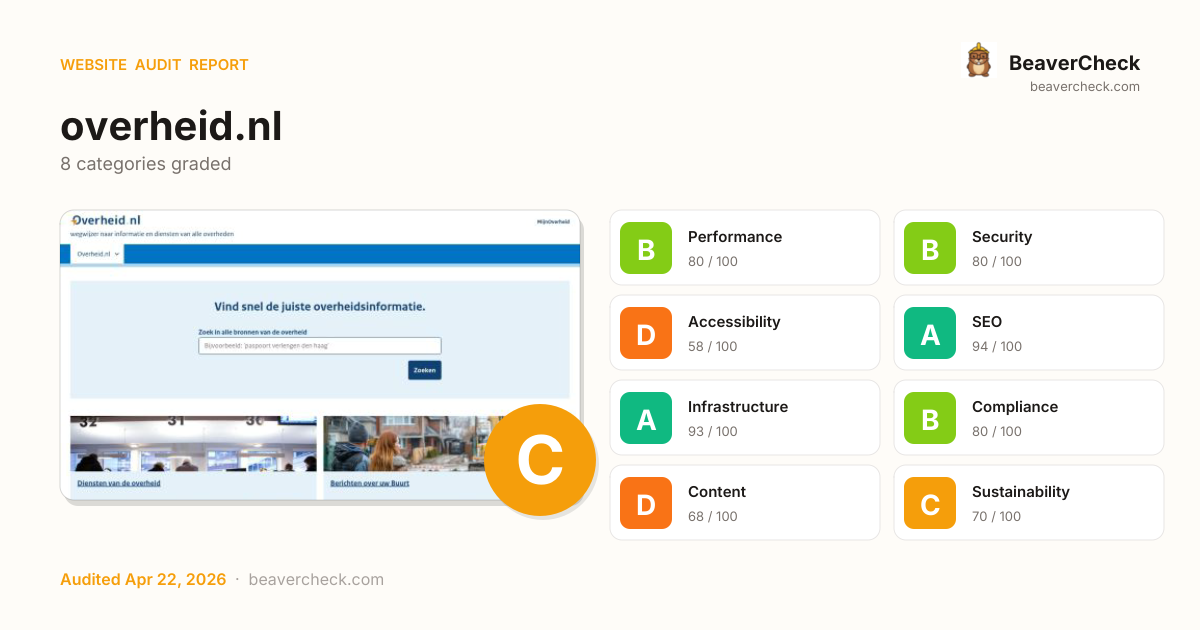This screenshot has height=630, width=1200.
Task: Click the Content grade D badge
Action: (x=646, y=503)
